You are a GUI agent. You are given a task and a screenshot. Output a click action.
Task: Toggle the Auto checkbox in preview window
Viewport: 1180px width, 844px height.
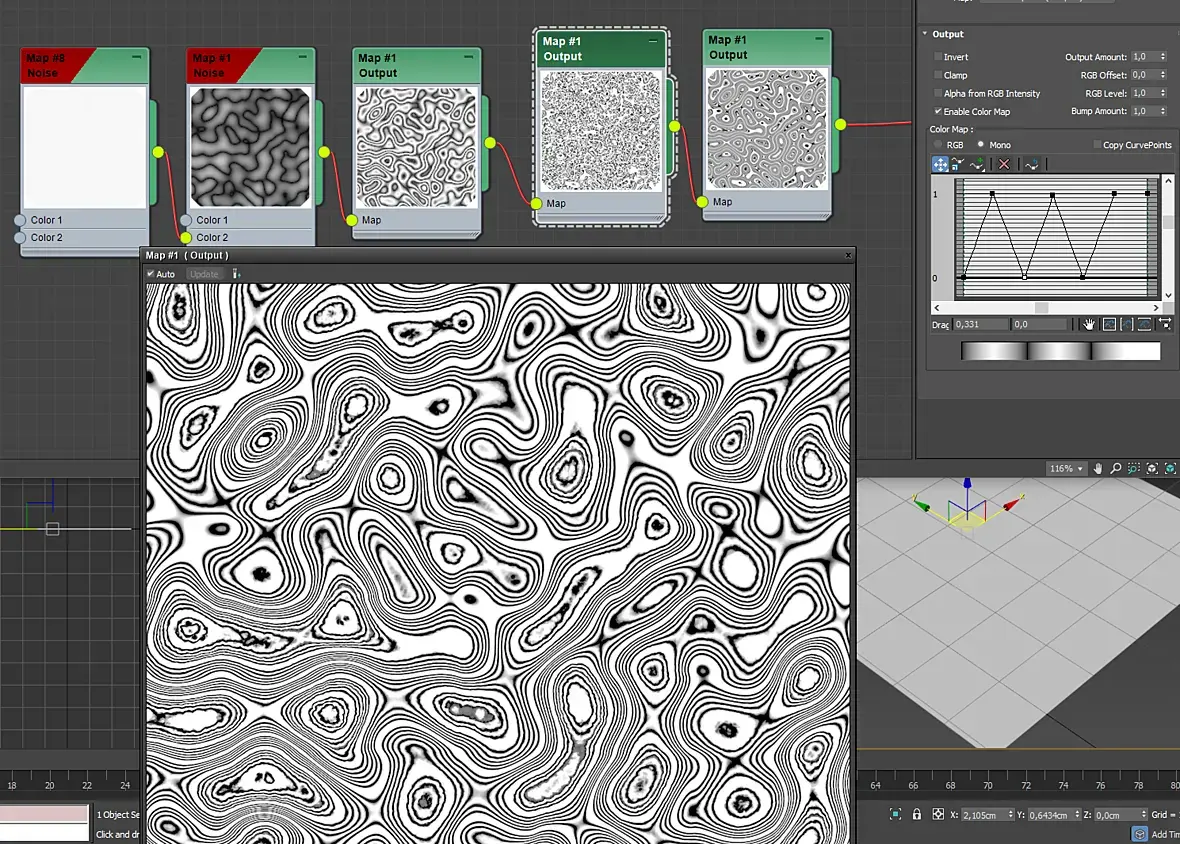click(x=151, y=274)
